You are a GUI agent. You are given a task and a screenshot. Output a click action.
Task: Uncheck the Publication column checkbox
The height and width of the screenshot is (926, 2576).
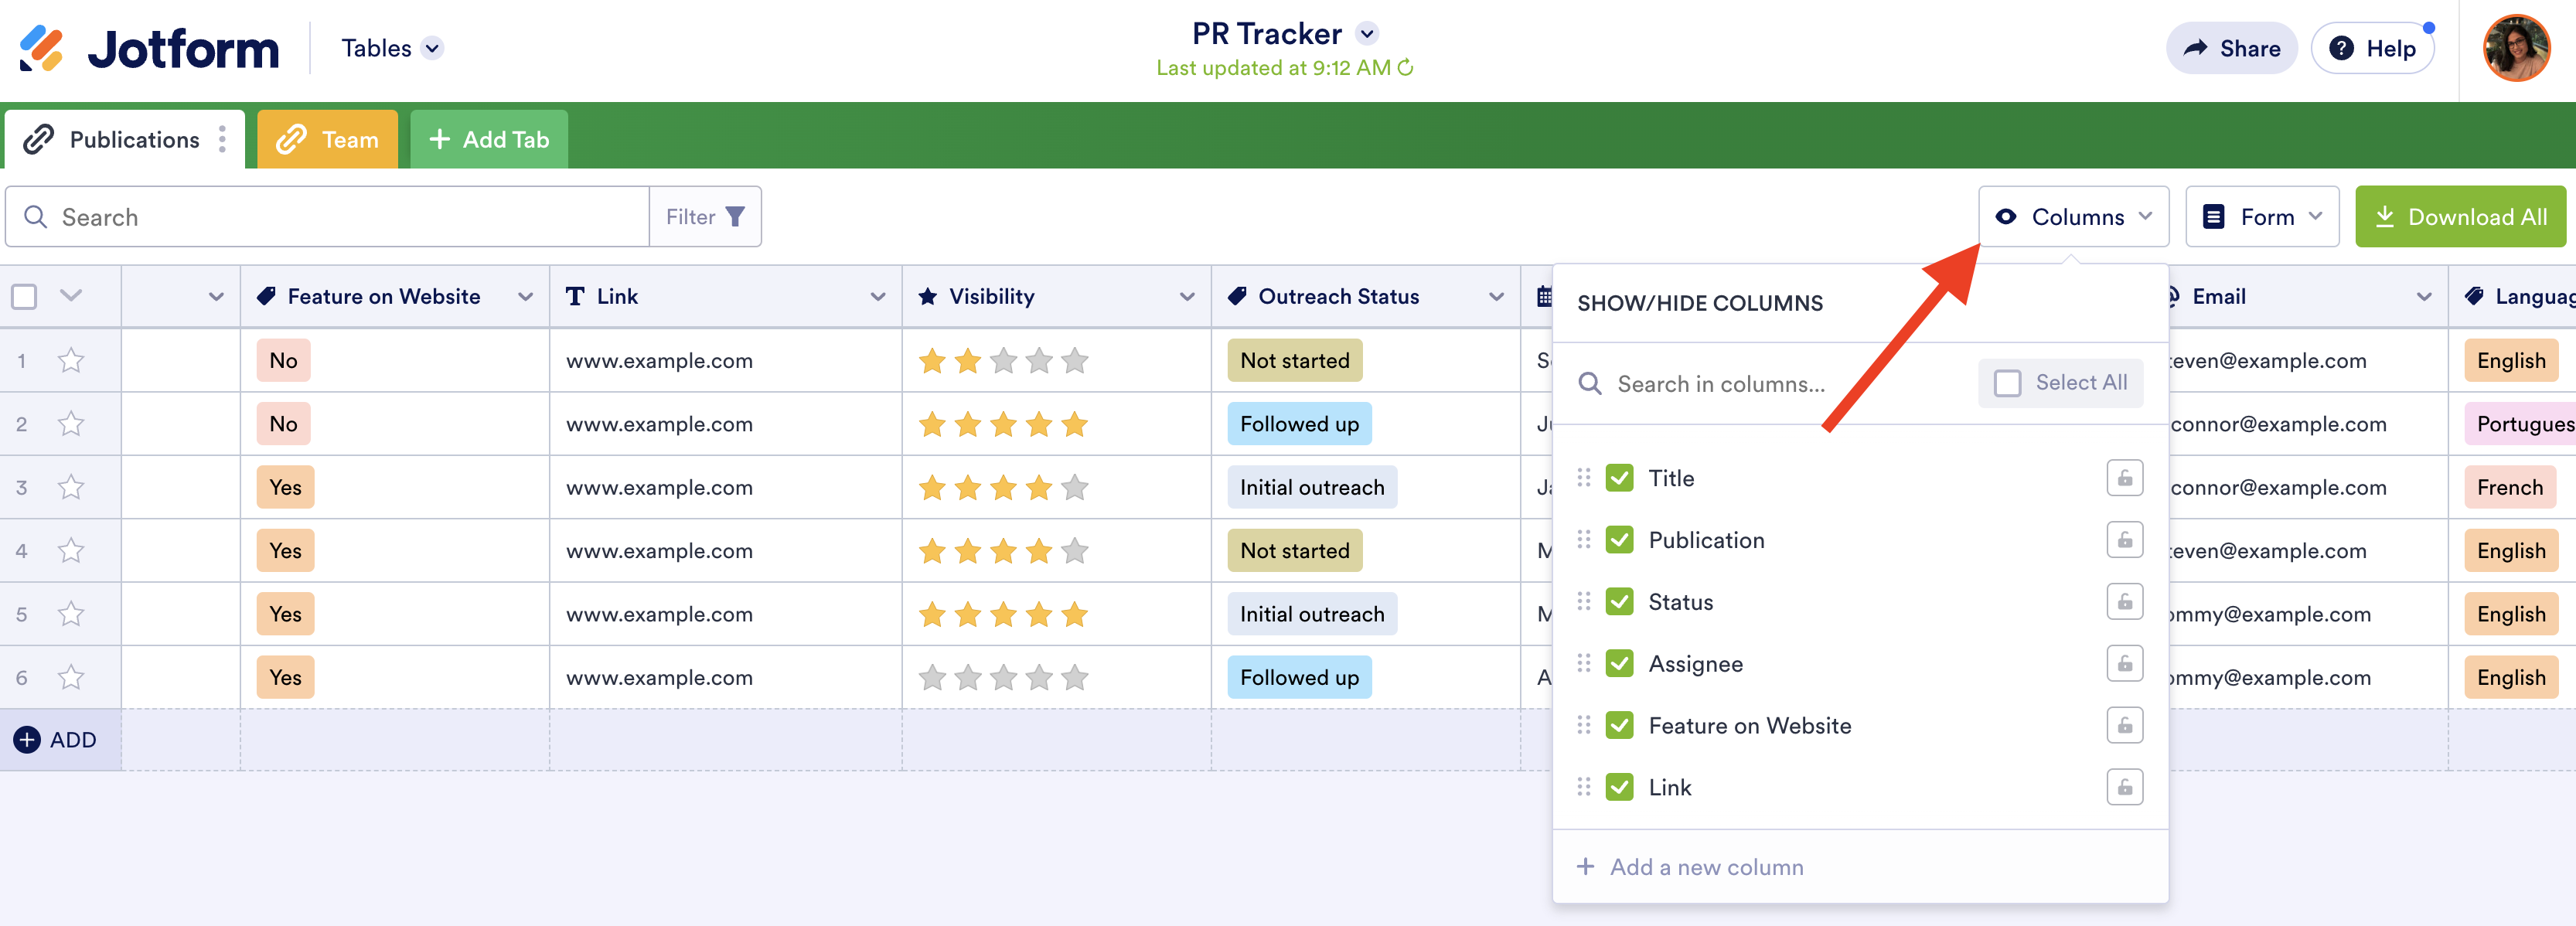(x=1619, y=540)
